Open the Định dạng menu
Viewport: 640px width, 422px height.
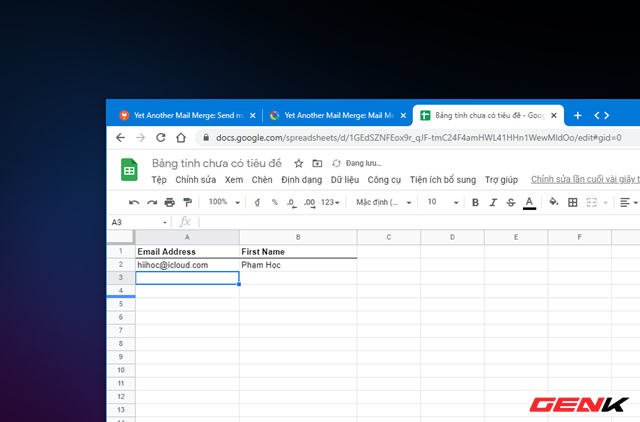(x=301, y=180)
